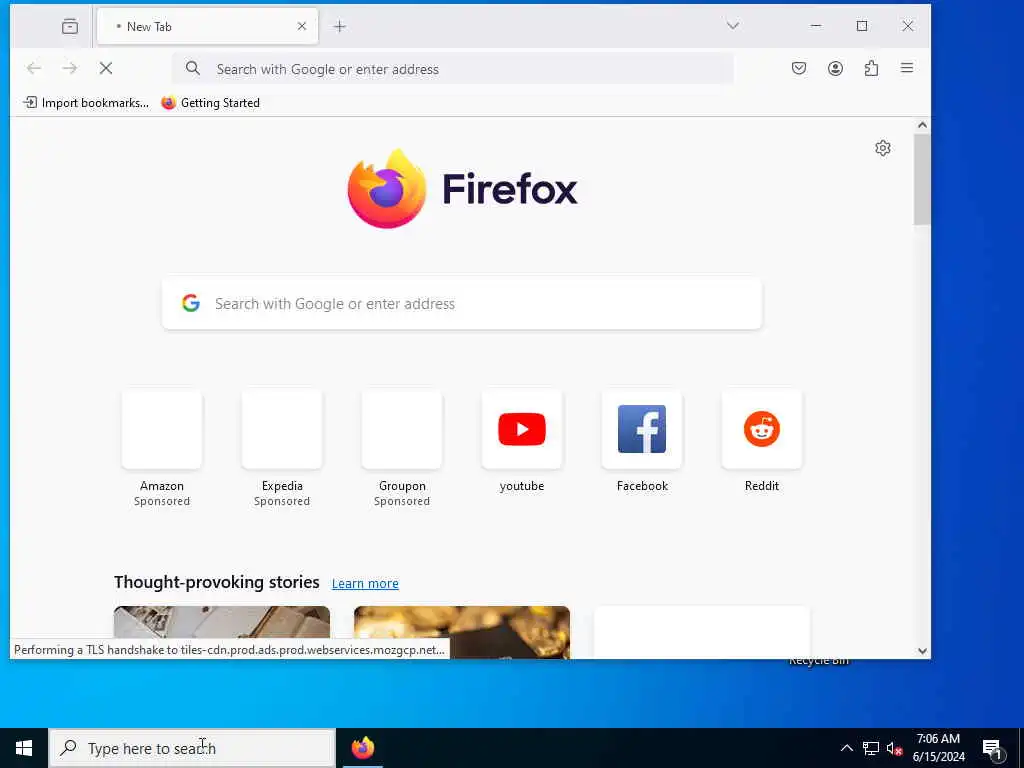The height and width of the screenshot is (768, 1024).
Task: Close the New Tab tab
Action: [x=302, y=26]
